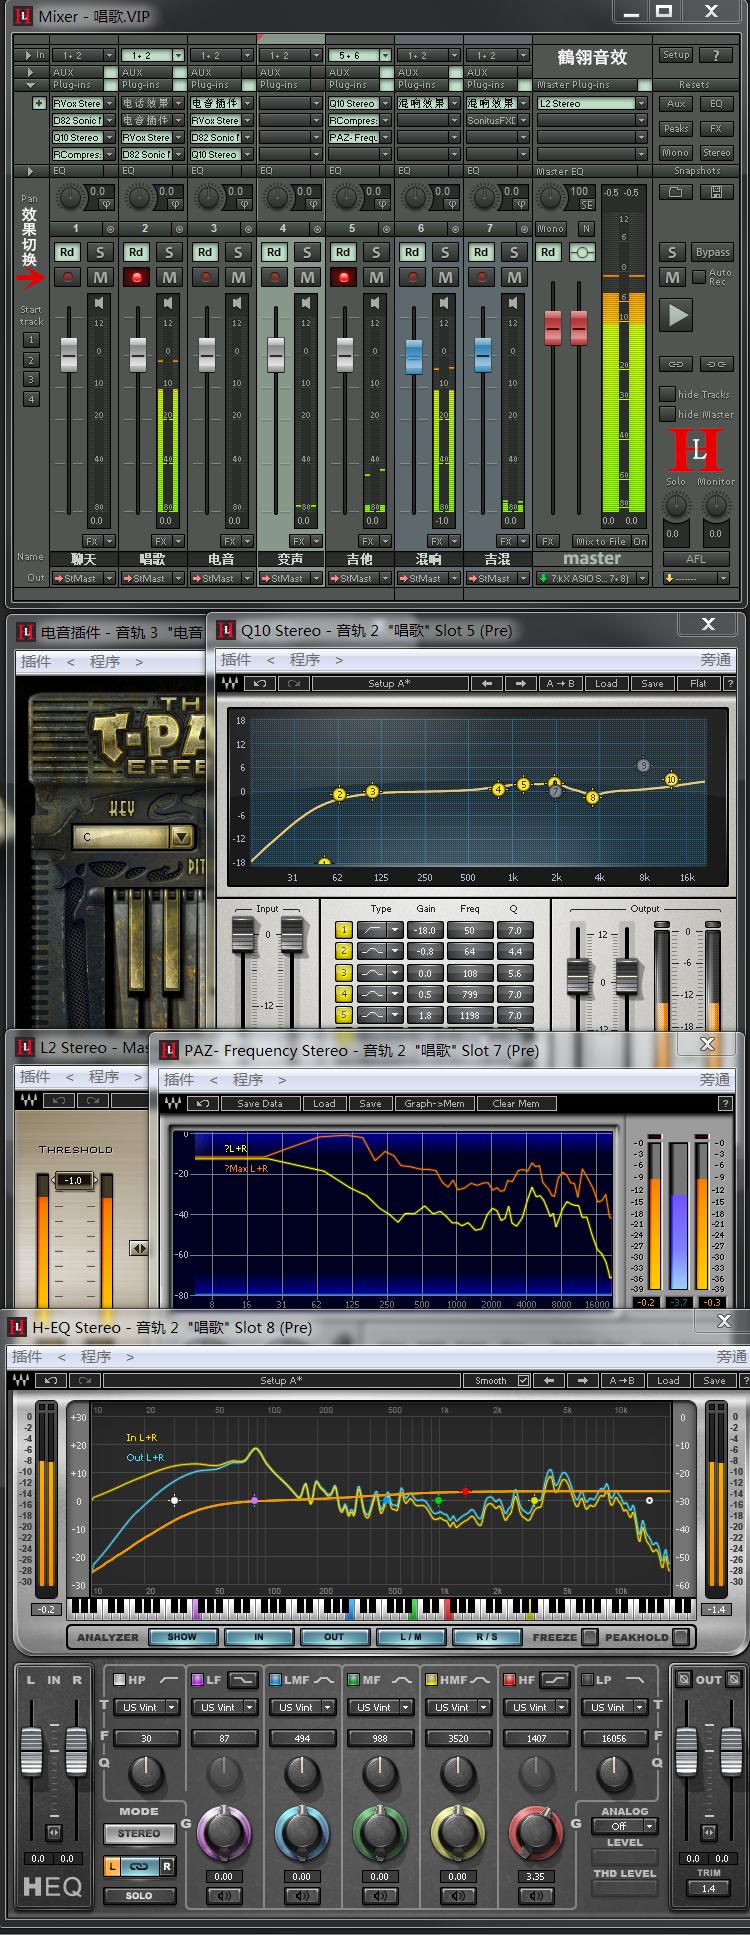Viewport: 750px width, 1935px height.
Task: Mute track 2 in the mixer
Action: [x=169, y=277]
